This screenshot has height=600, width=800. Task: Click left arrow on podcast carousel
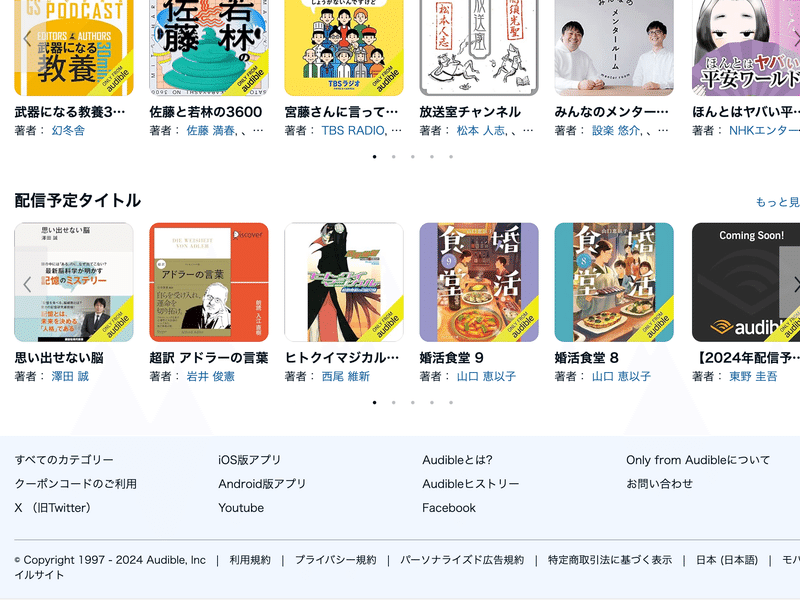point(28,38)
